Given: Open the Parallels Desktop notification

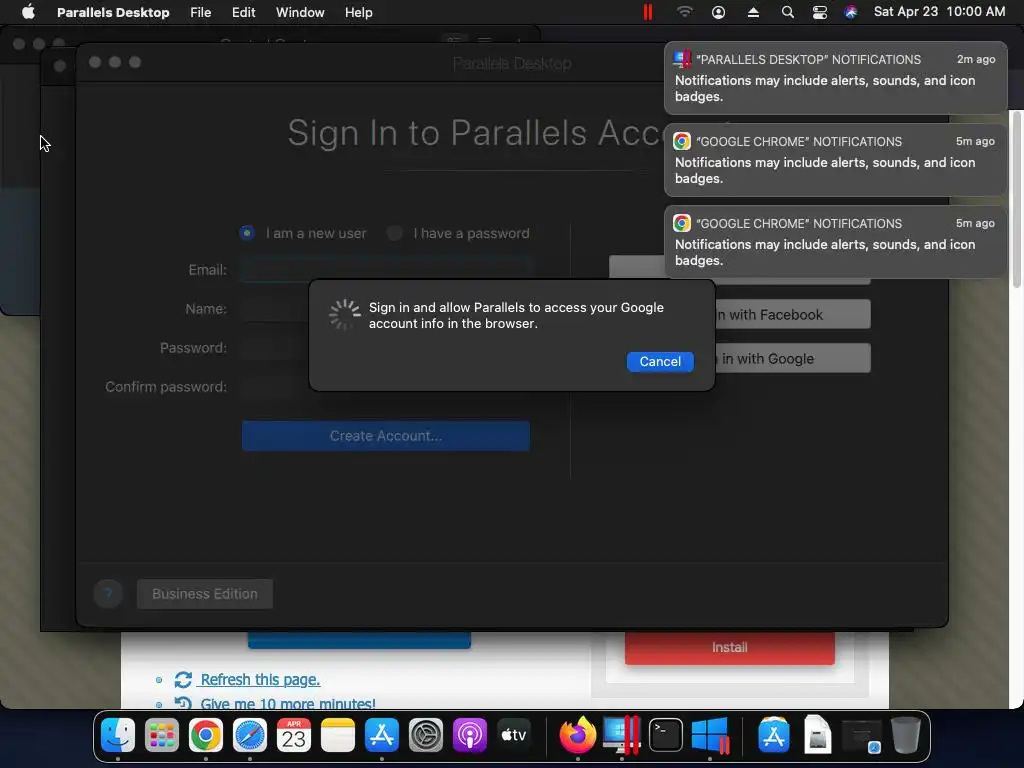Looking at the screenshot, I should (x=835, y=78).
